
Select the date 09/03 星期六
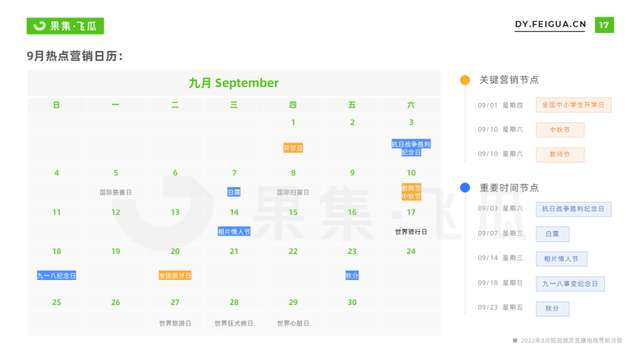point(500,209)
